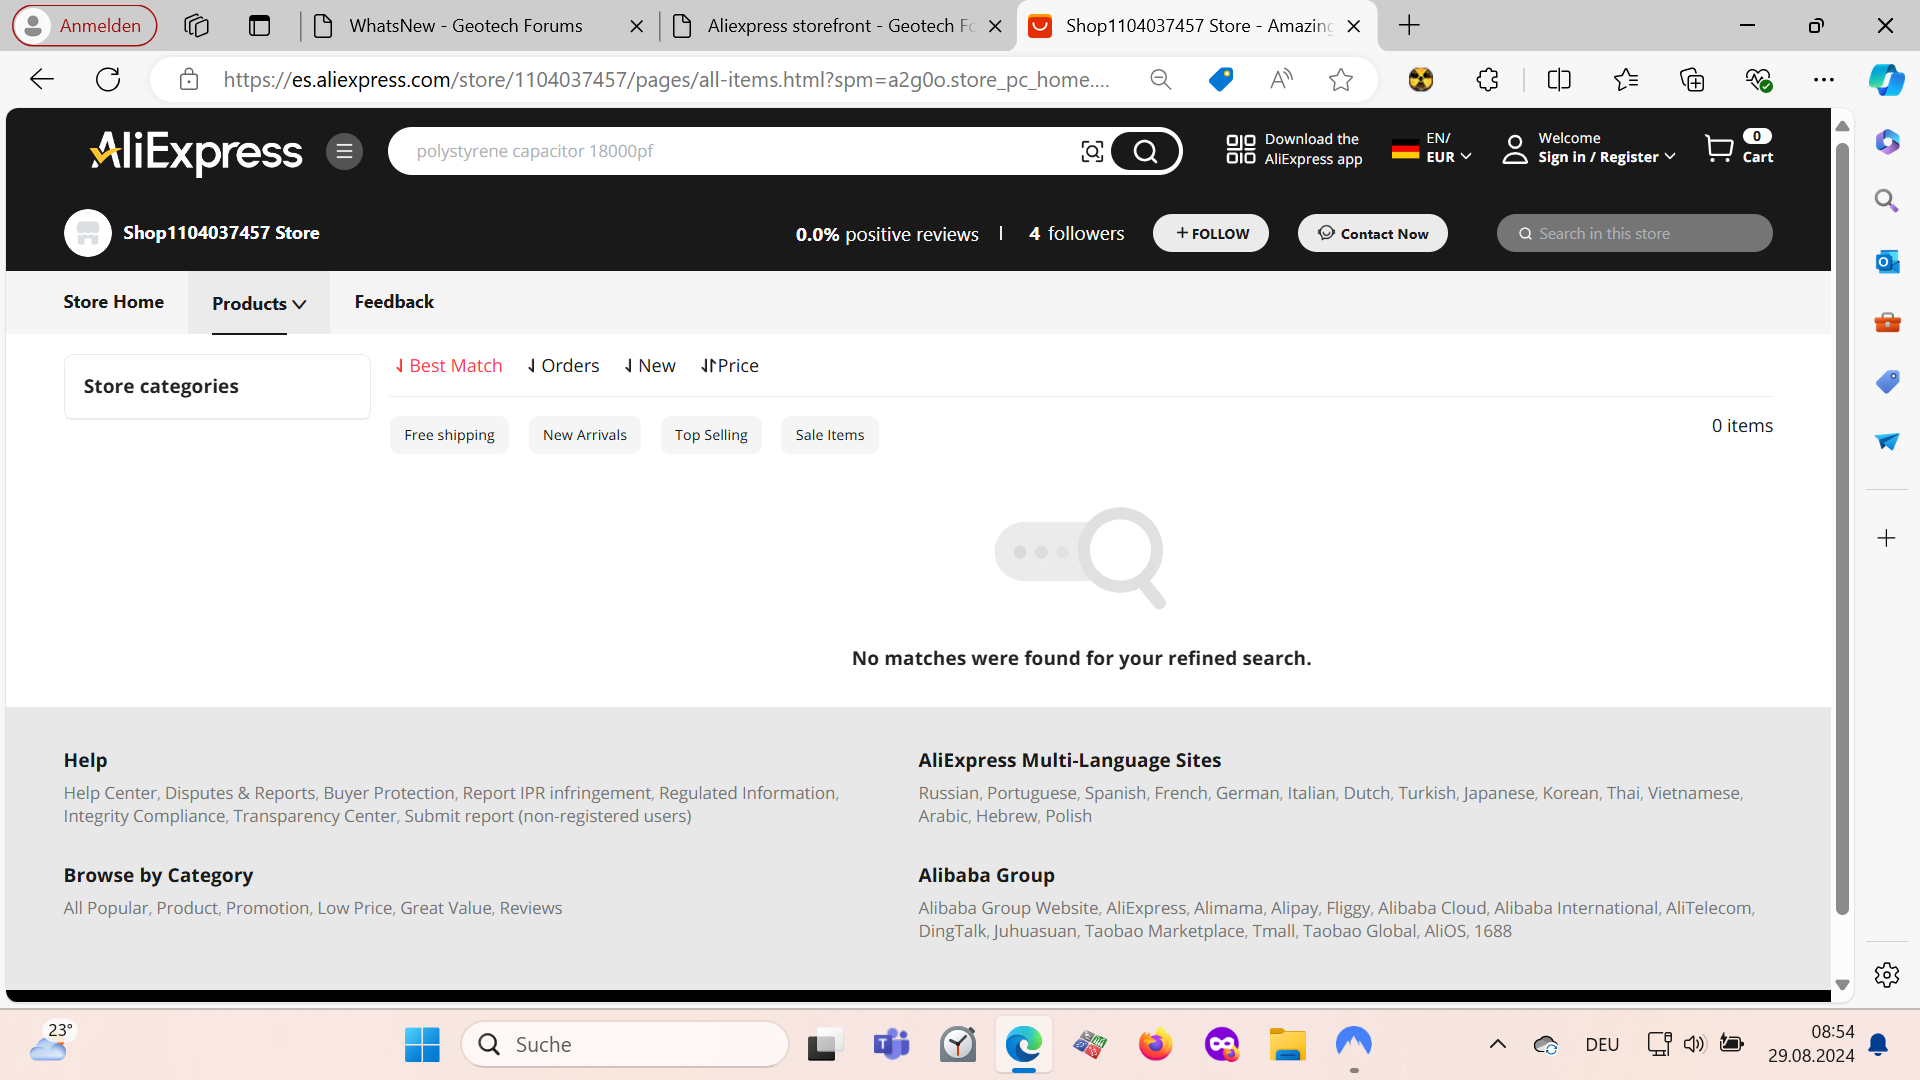Toggle split screen icon
1920x1080 pixels.
1559,79
